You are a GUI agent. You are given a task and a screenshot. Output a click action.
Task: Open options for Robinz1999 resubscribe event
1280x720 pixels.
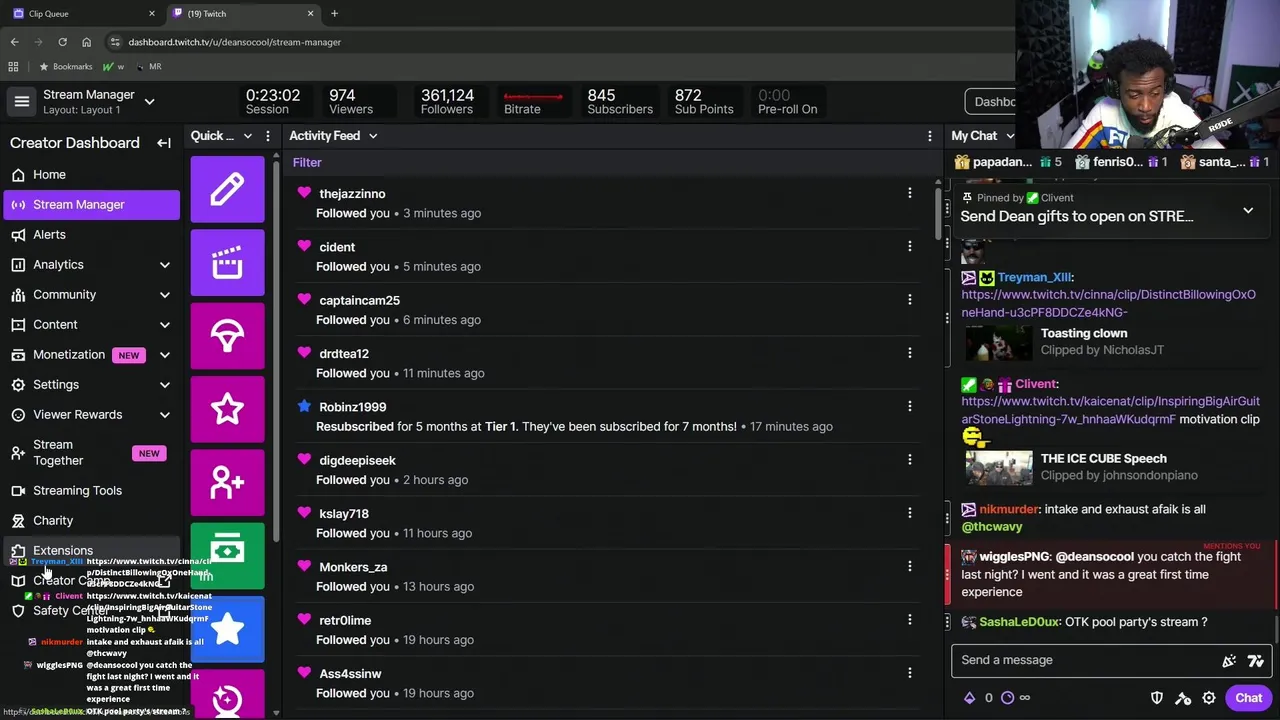[x=909, y=406]
